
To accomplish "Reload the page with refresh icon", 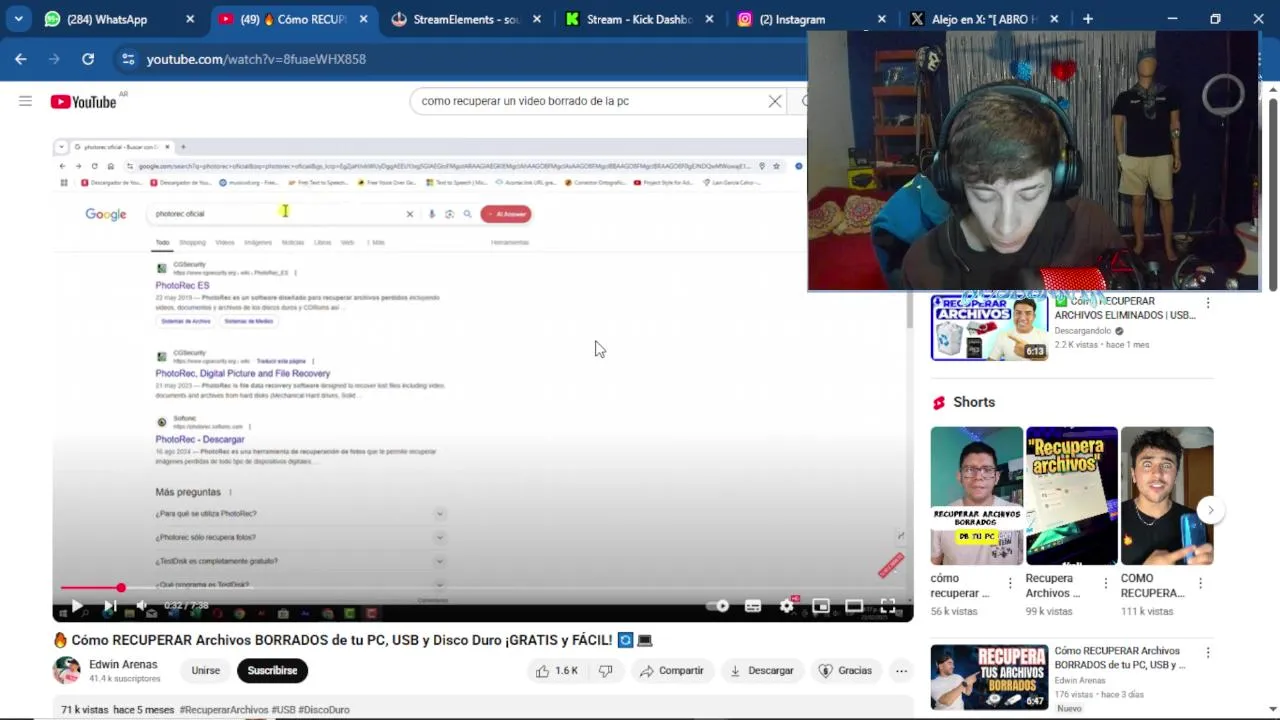I will click(88, 59).
